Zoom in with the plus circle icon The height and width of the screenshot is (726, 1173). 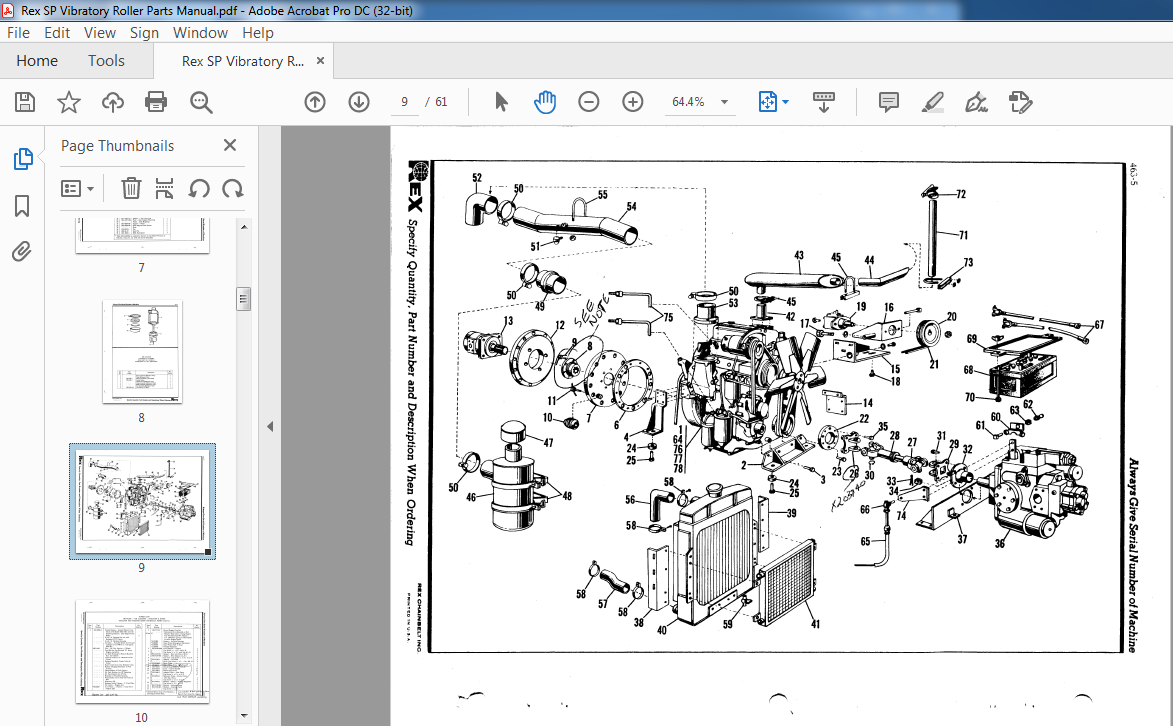pyautogui.click(x=633, y=102)
